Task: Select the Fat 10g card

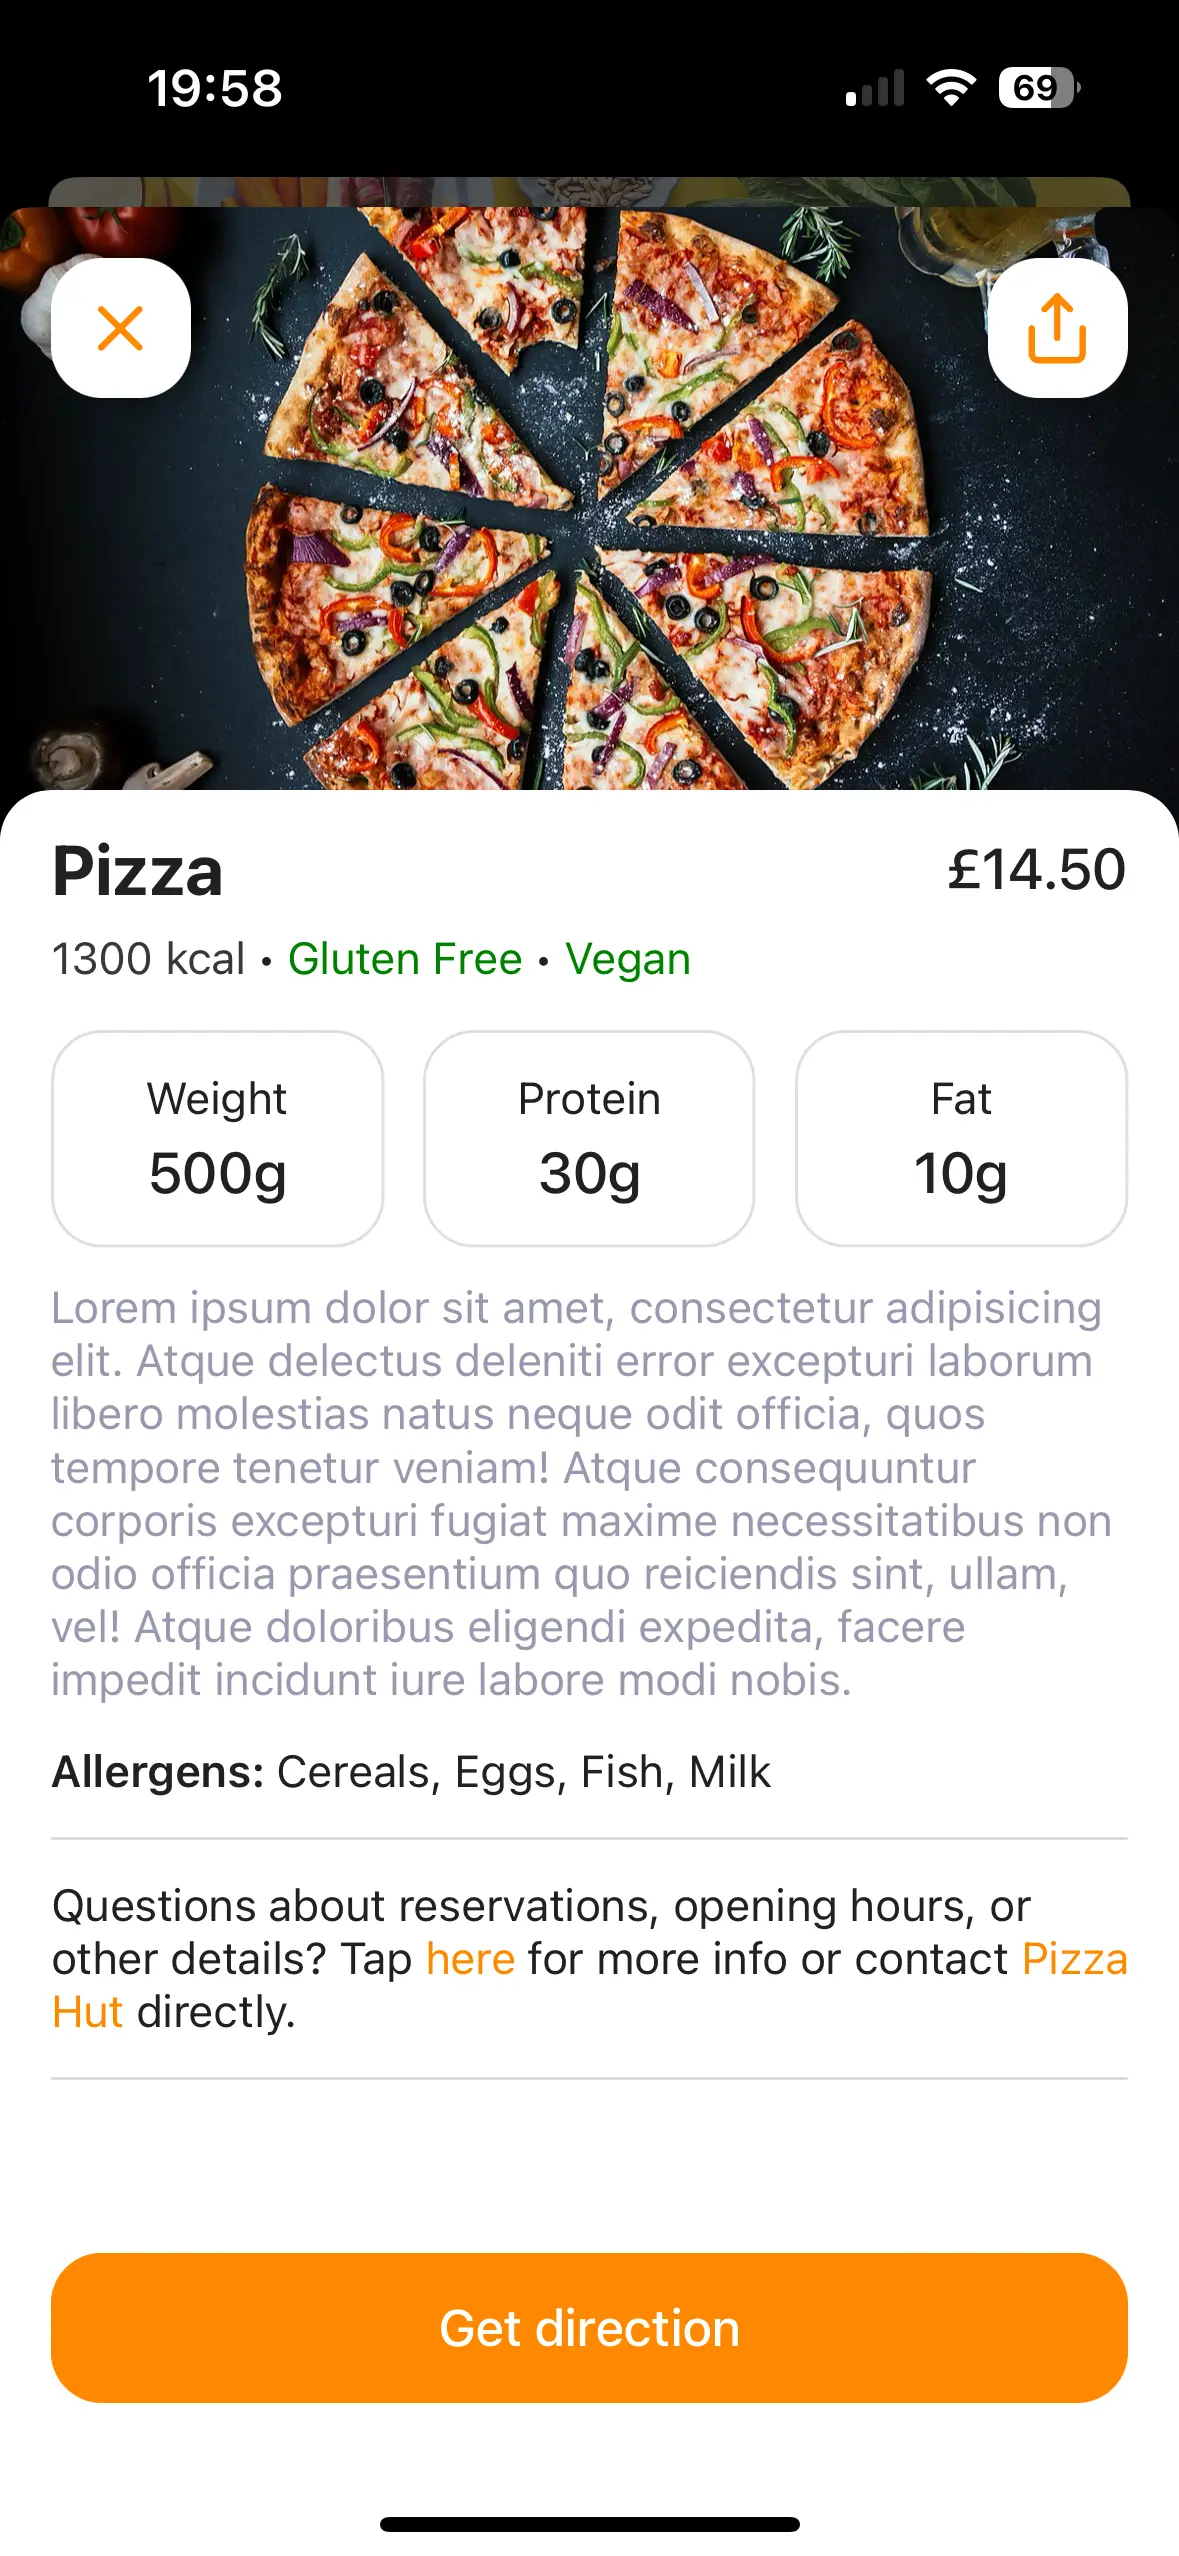Action: (961, 1138)
